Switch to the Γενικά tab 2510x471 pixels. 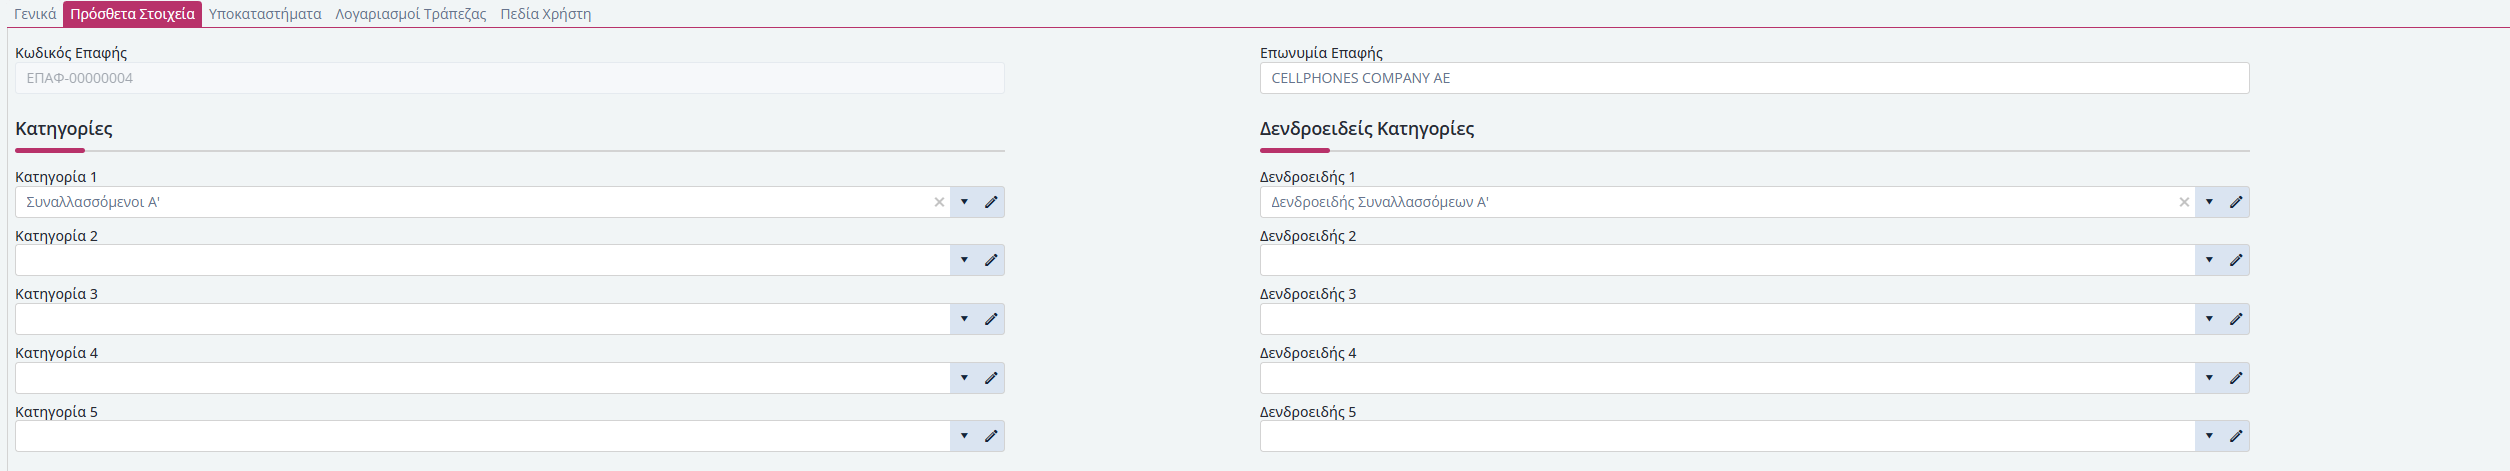point(35,14)
